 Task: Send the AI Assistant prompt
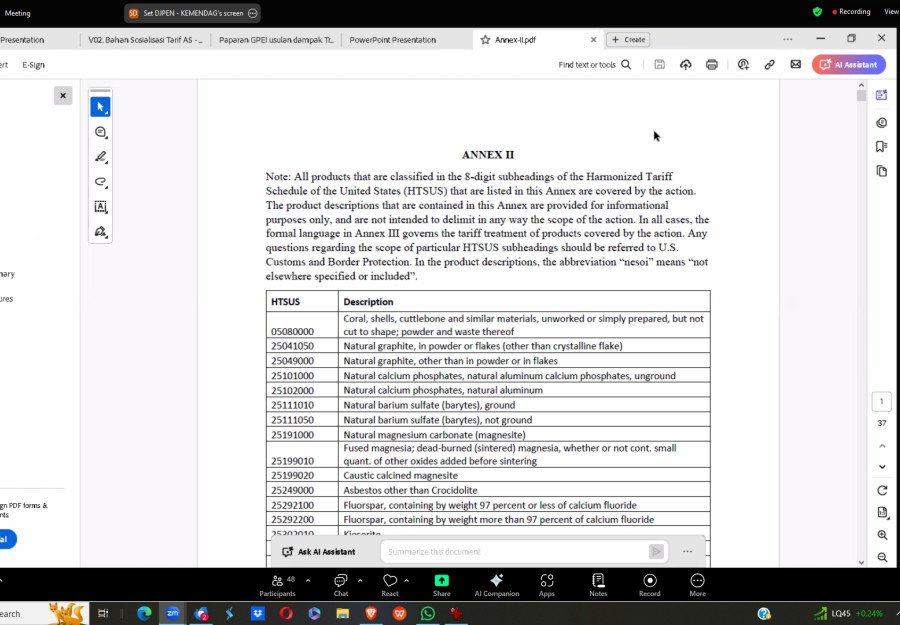click(656, 552)
